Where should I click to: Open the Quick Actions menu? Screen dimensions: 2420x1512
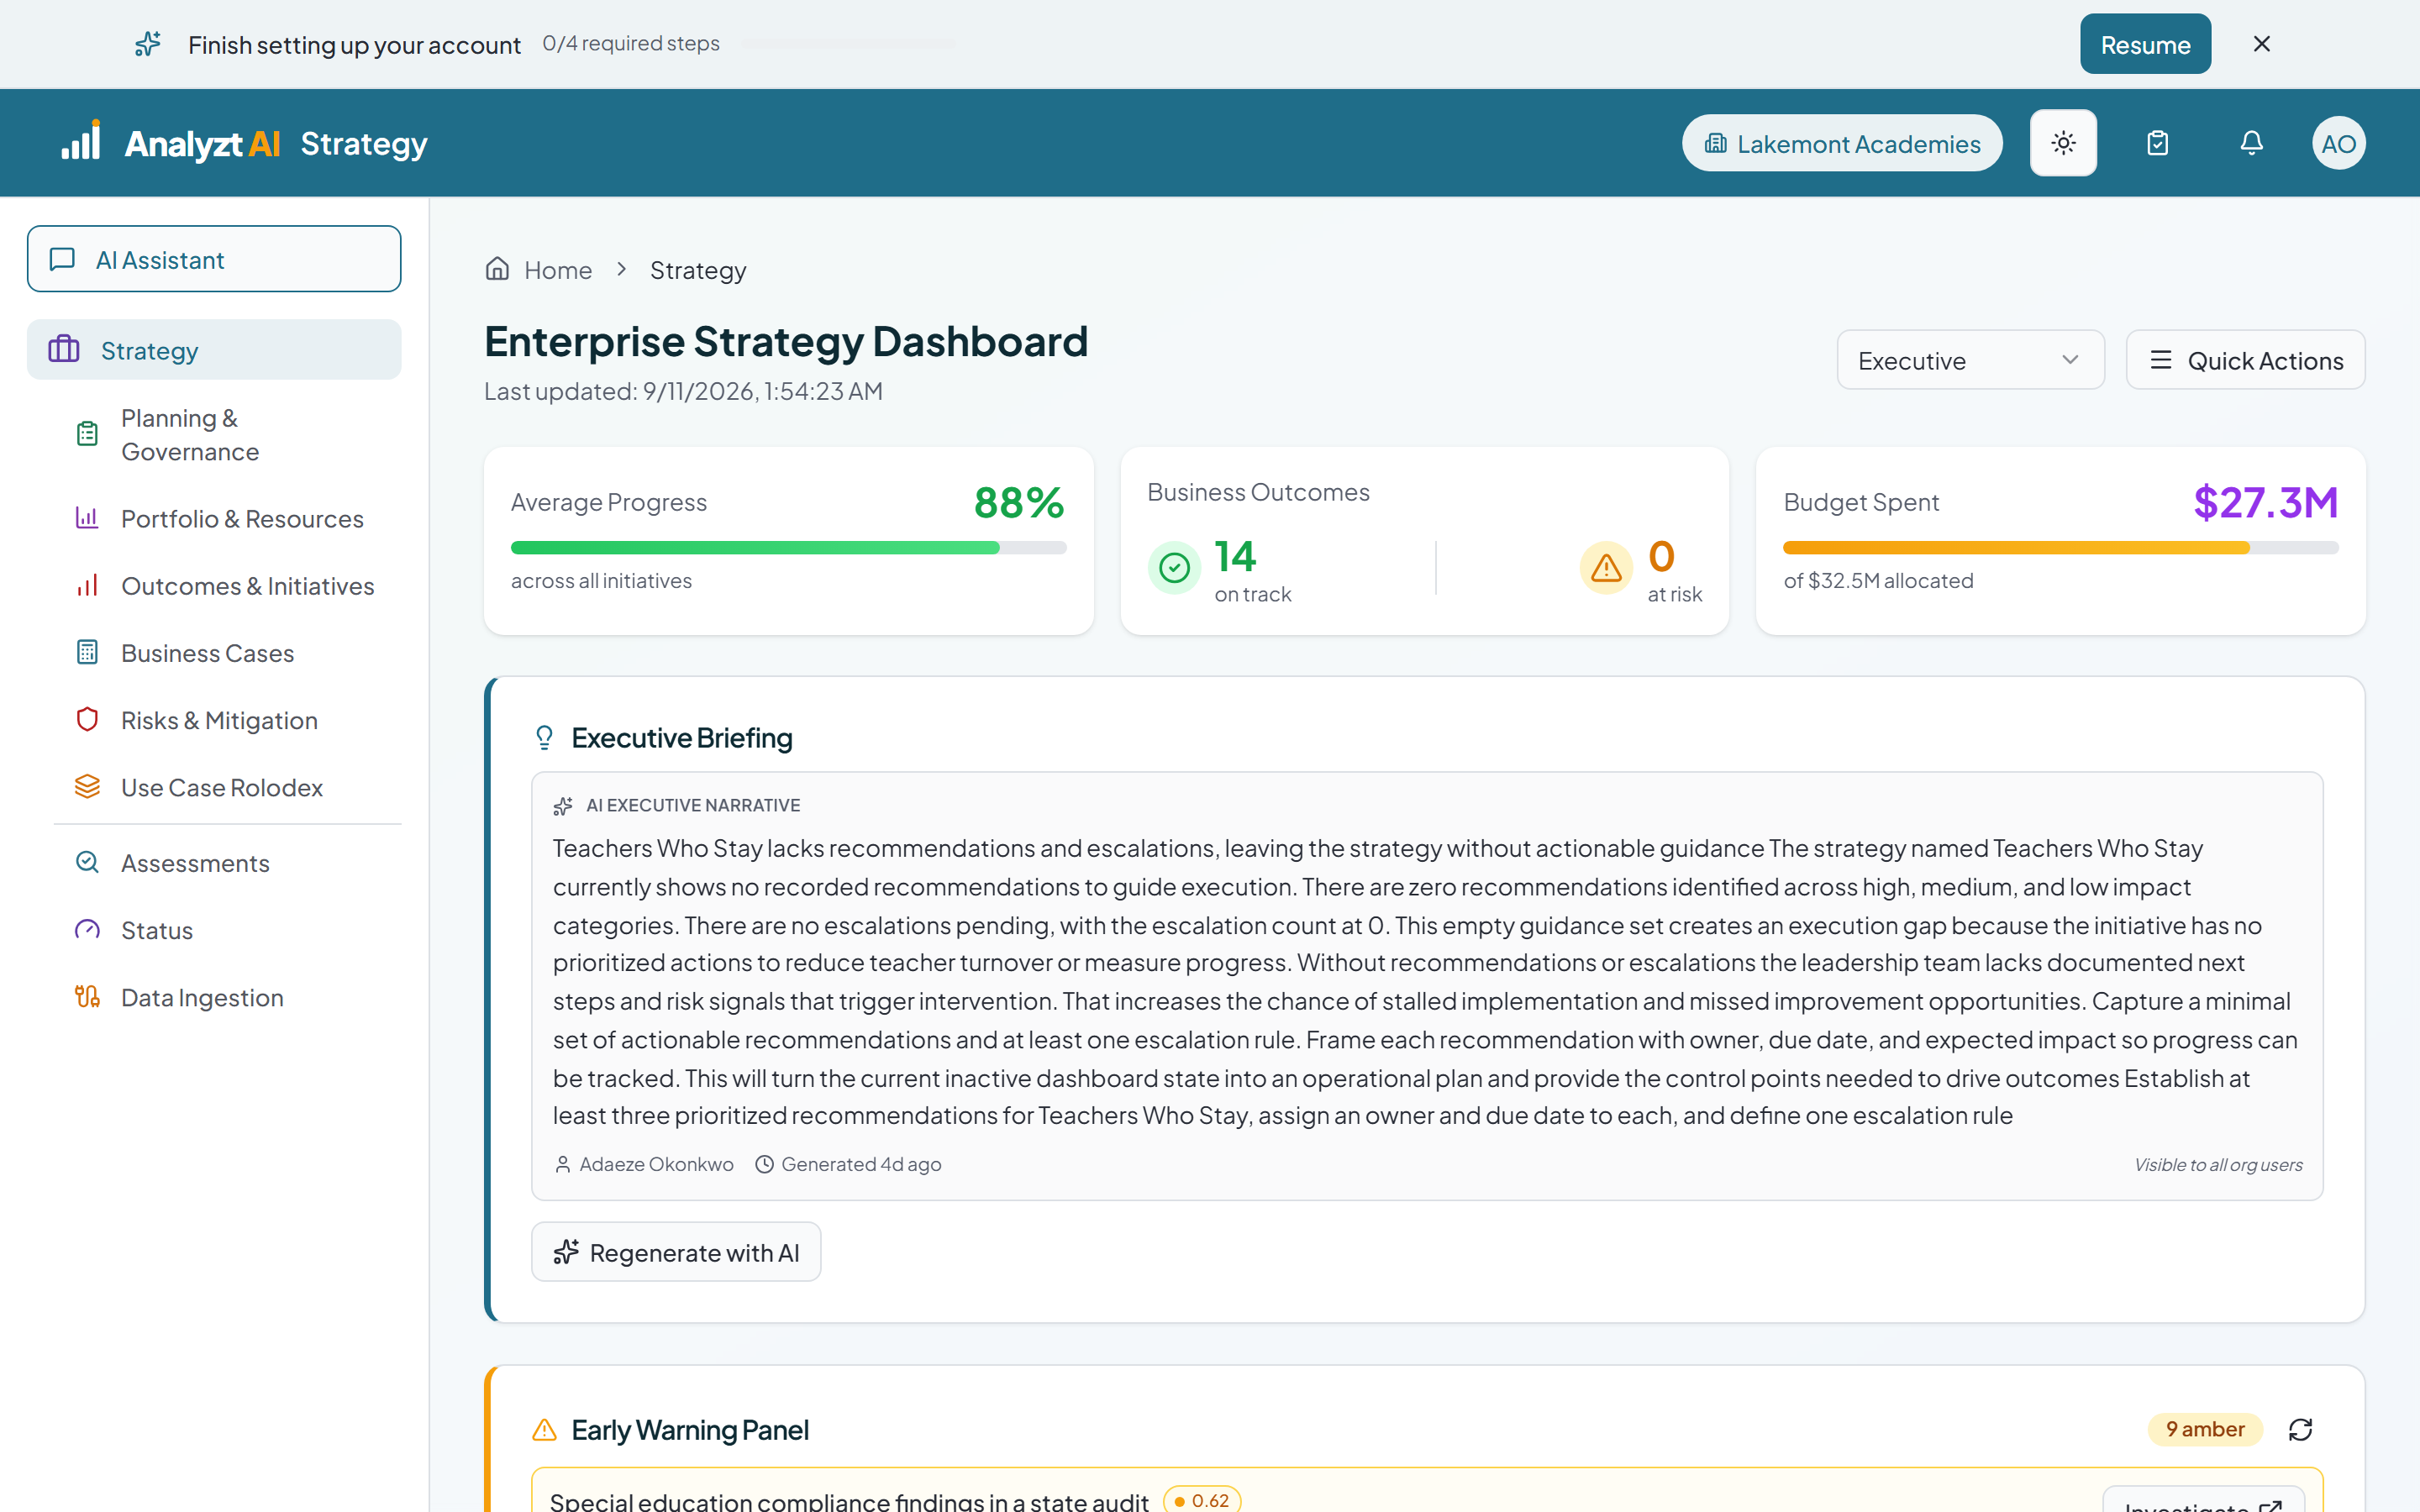2245,360
